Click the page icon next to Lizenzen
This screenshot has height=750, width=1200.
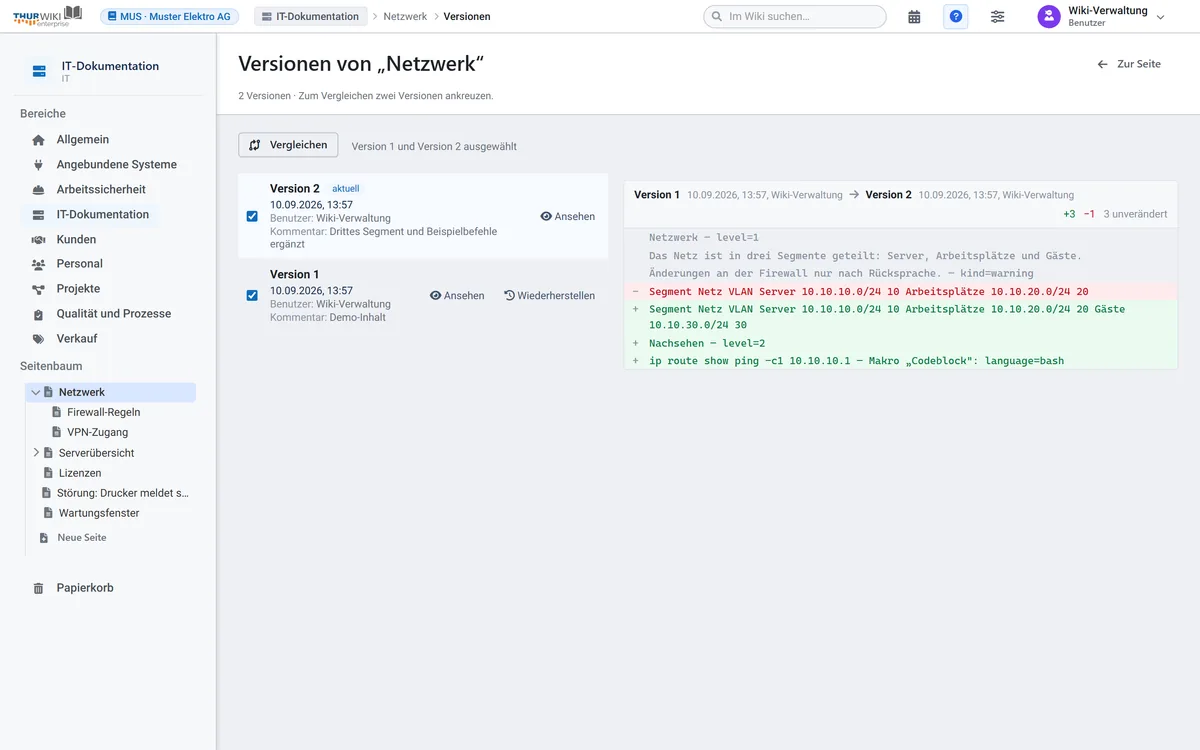[48, 473]
